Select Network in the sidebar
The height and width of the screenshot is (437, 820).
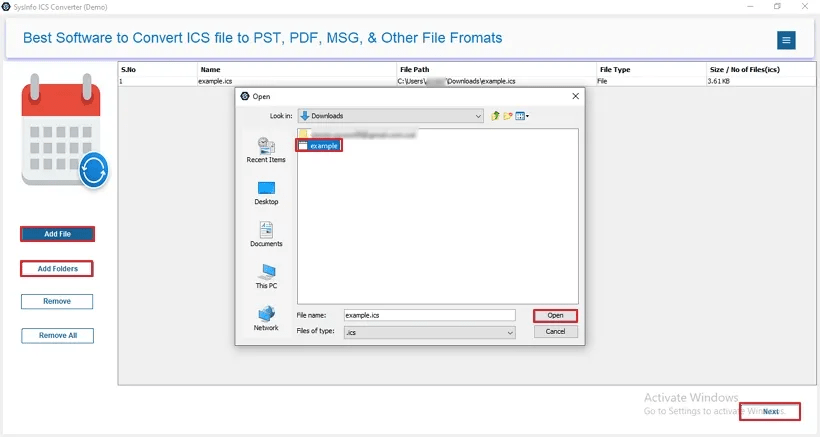(x=266, y=318)
